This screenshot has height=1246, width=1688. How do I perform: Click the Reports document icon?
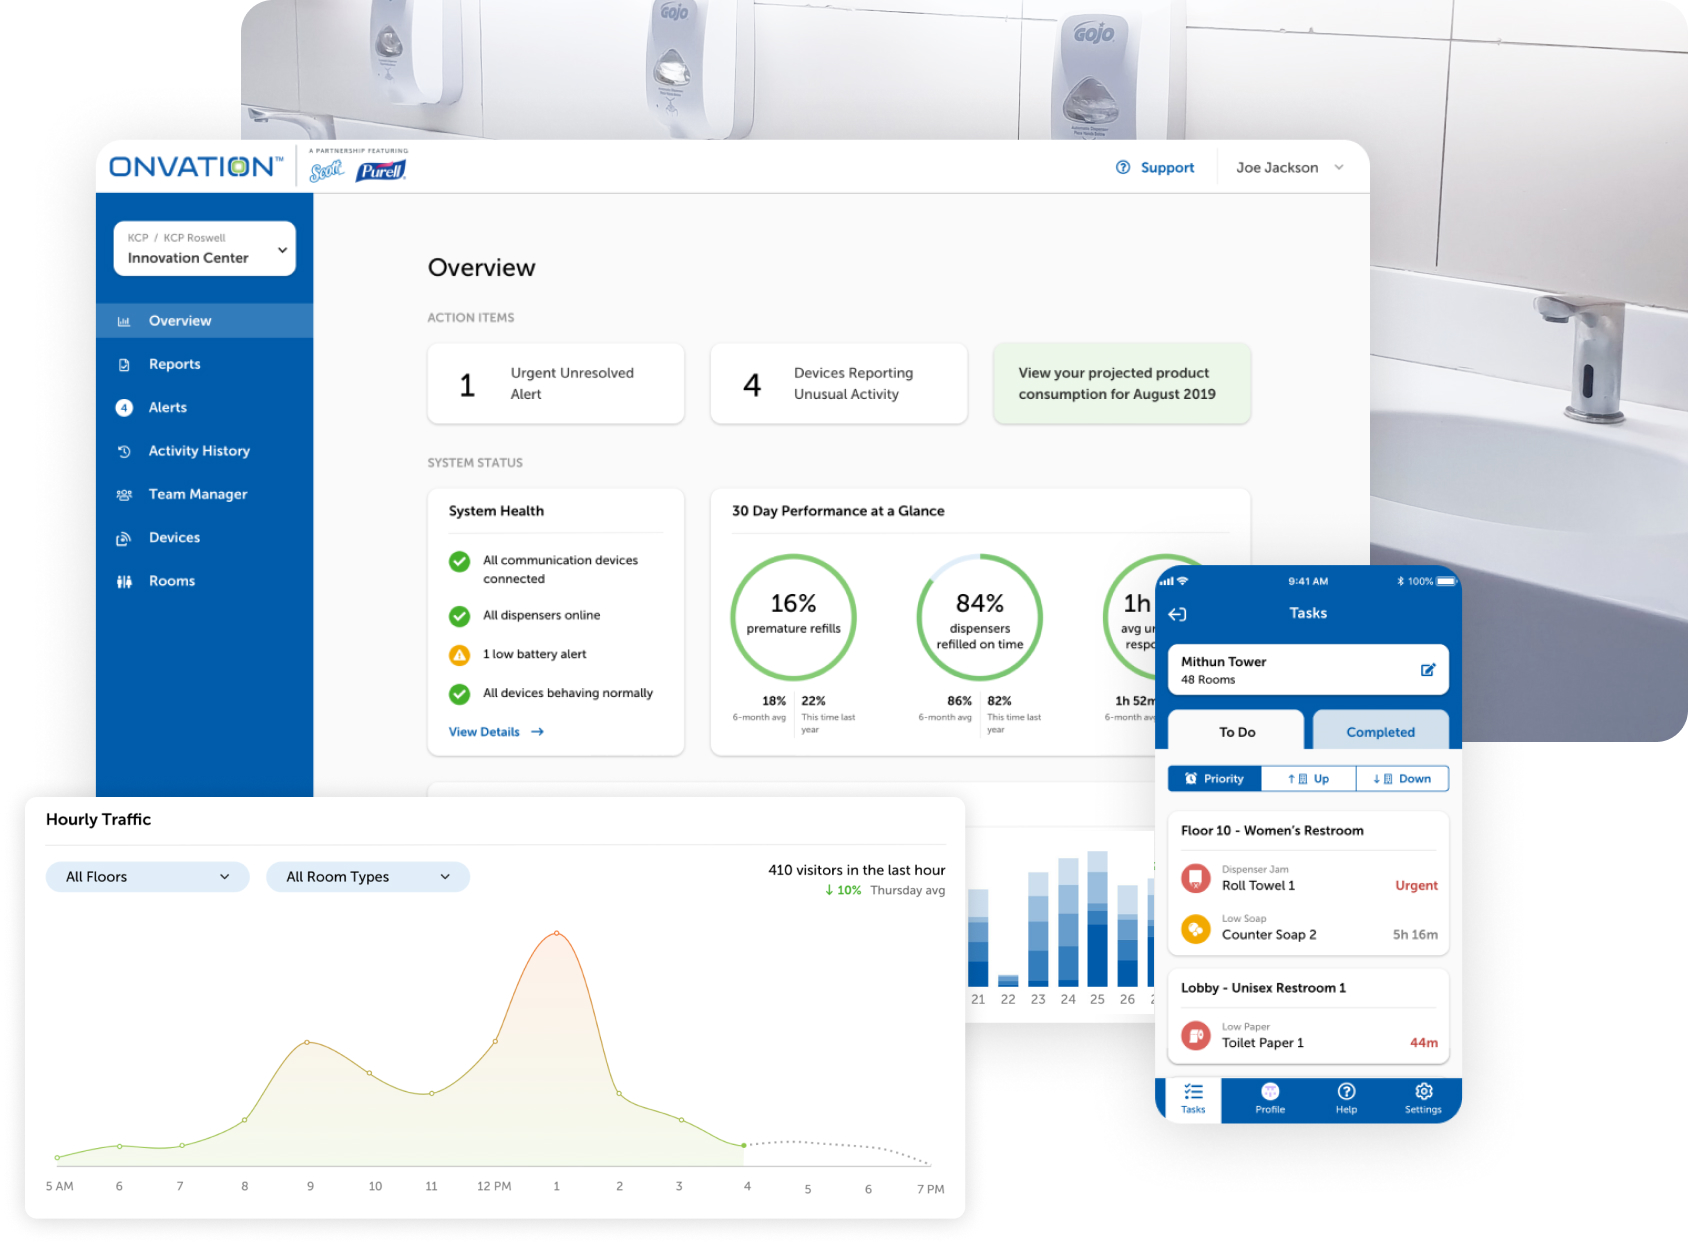pos(124,364)
